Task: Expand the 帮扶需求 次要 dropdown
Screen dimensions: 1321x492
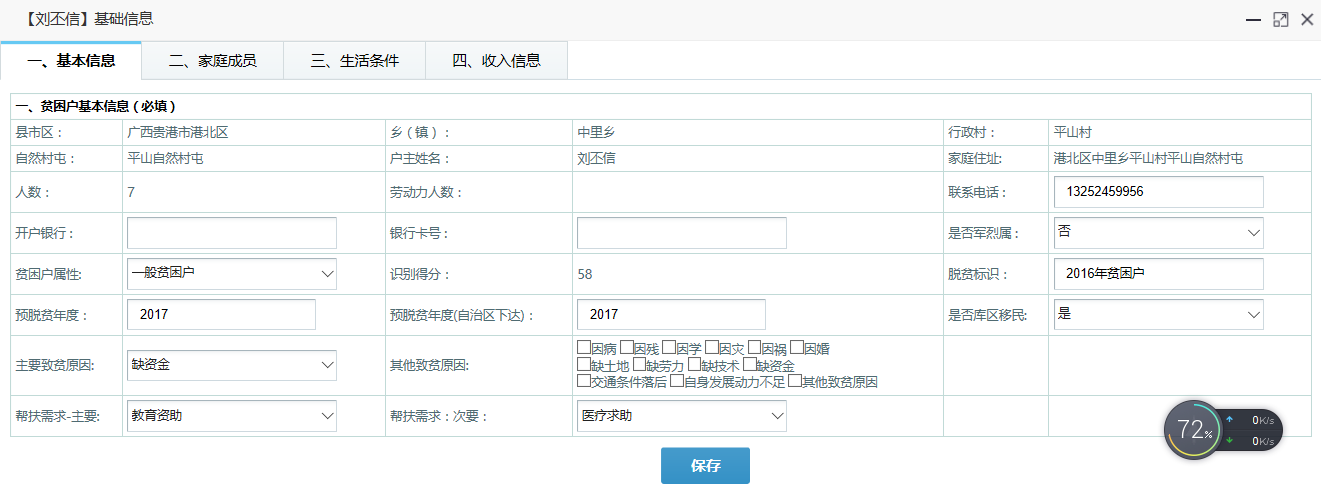Action: 682,415
